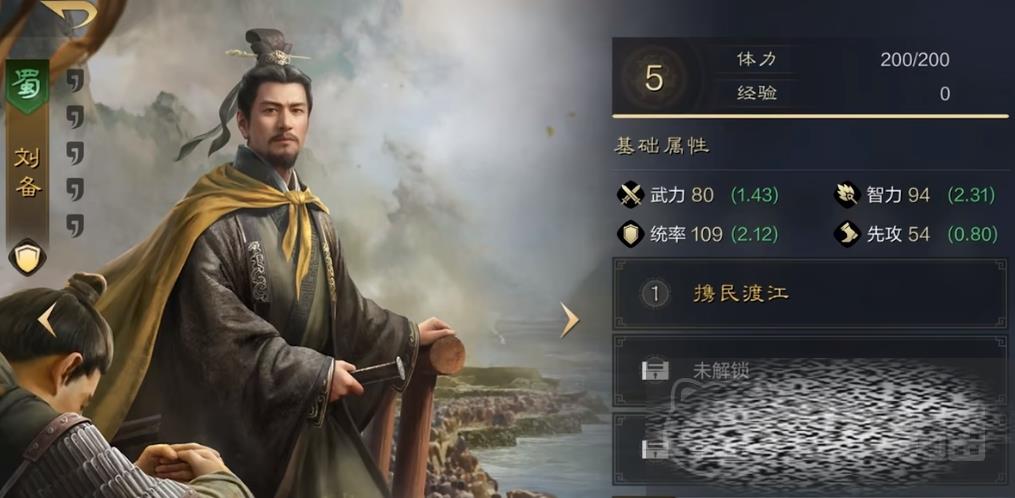Tap the lock icon beside 未解锁

click(654, 371)
